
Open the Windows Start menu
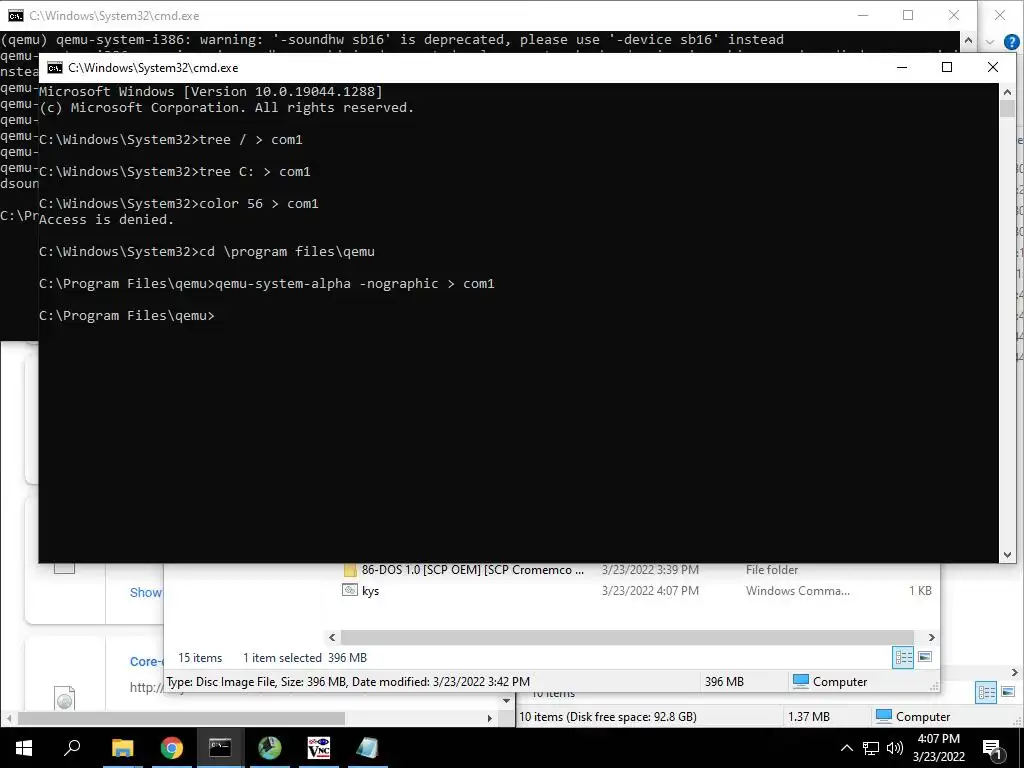pos(24,748)
